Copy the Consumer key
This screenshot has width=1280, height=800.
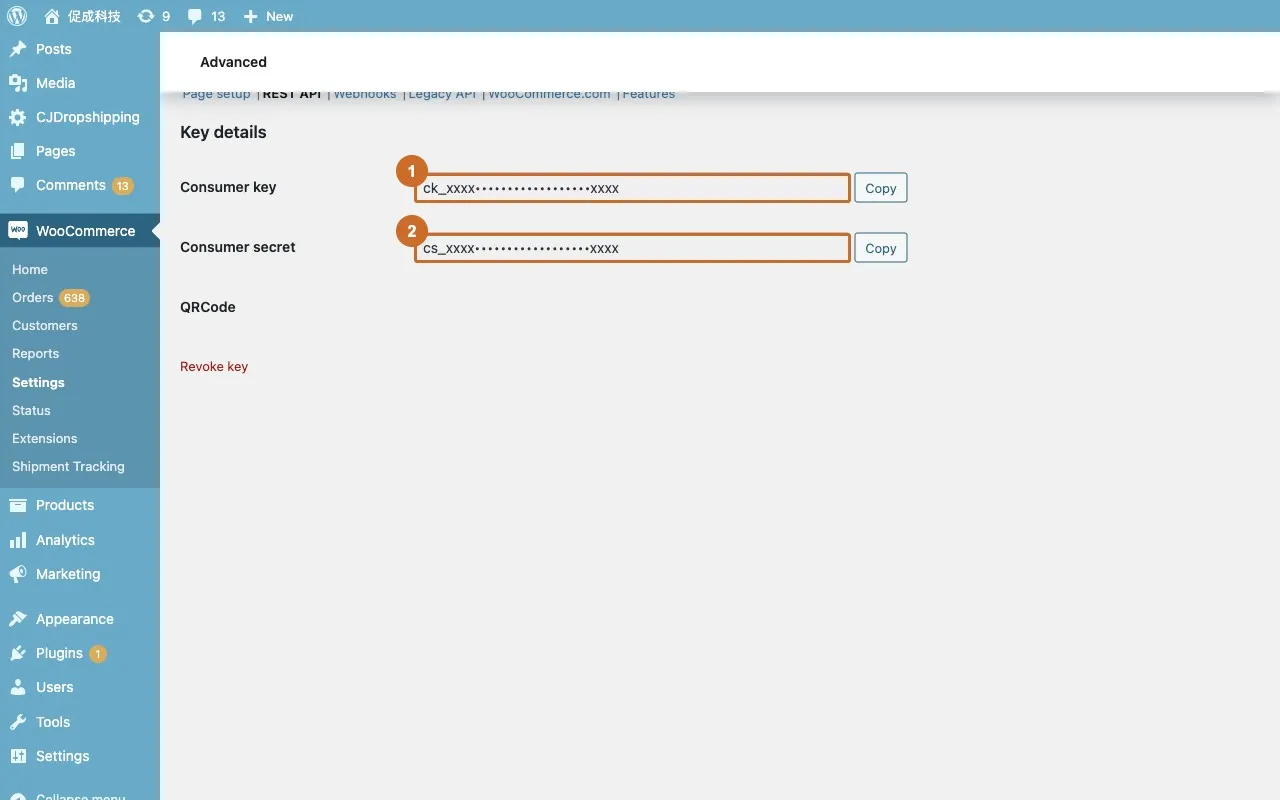tap(881, 188)
